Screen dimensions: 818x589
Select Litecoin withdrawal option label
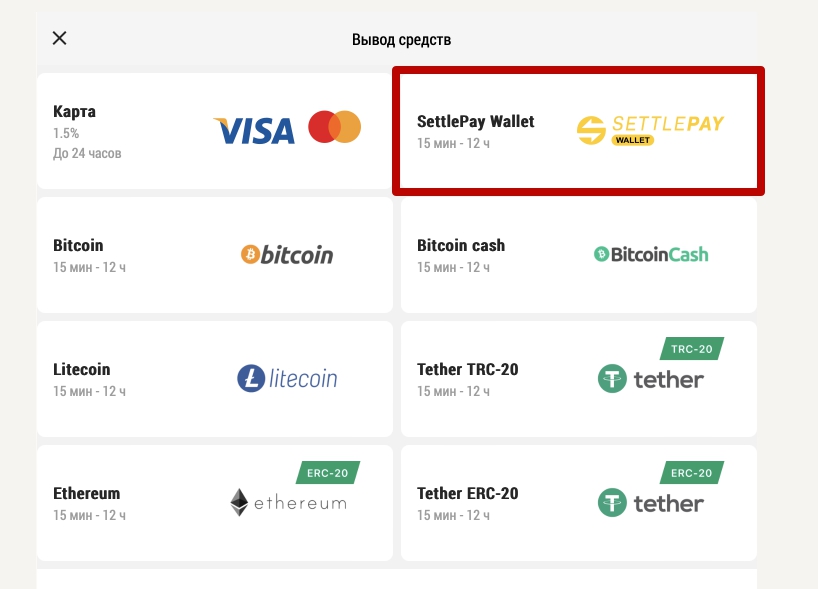point(81,369)
